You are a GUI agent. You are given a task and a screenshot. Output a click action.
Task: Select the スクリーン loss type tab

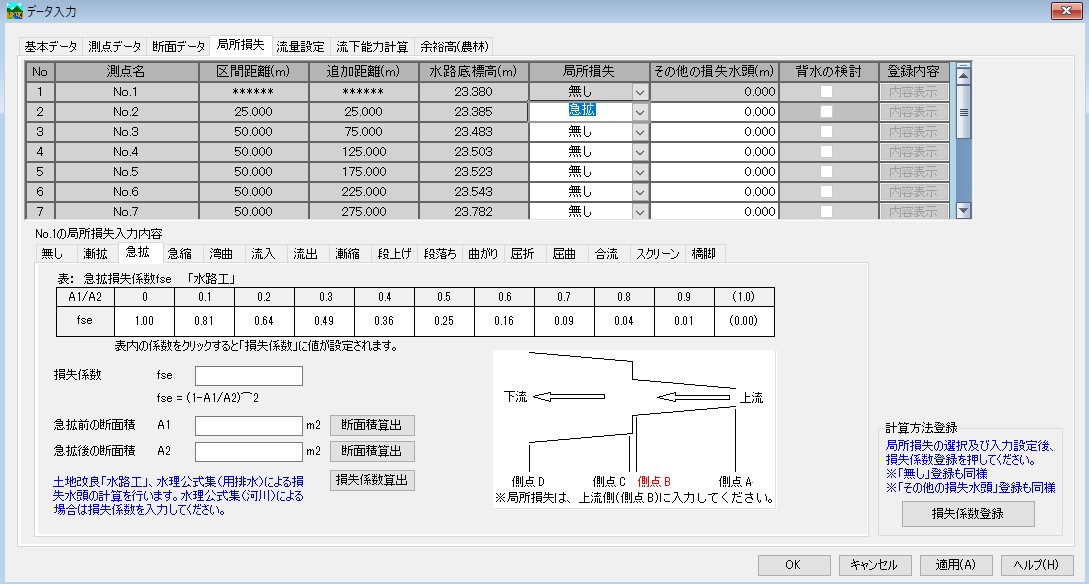pyautogui.click(x=658, y=253)
